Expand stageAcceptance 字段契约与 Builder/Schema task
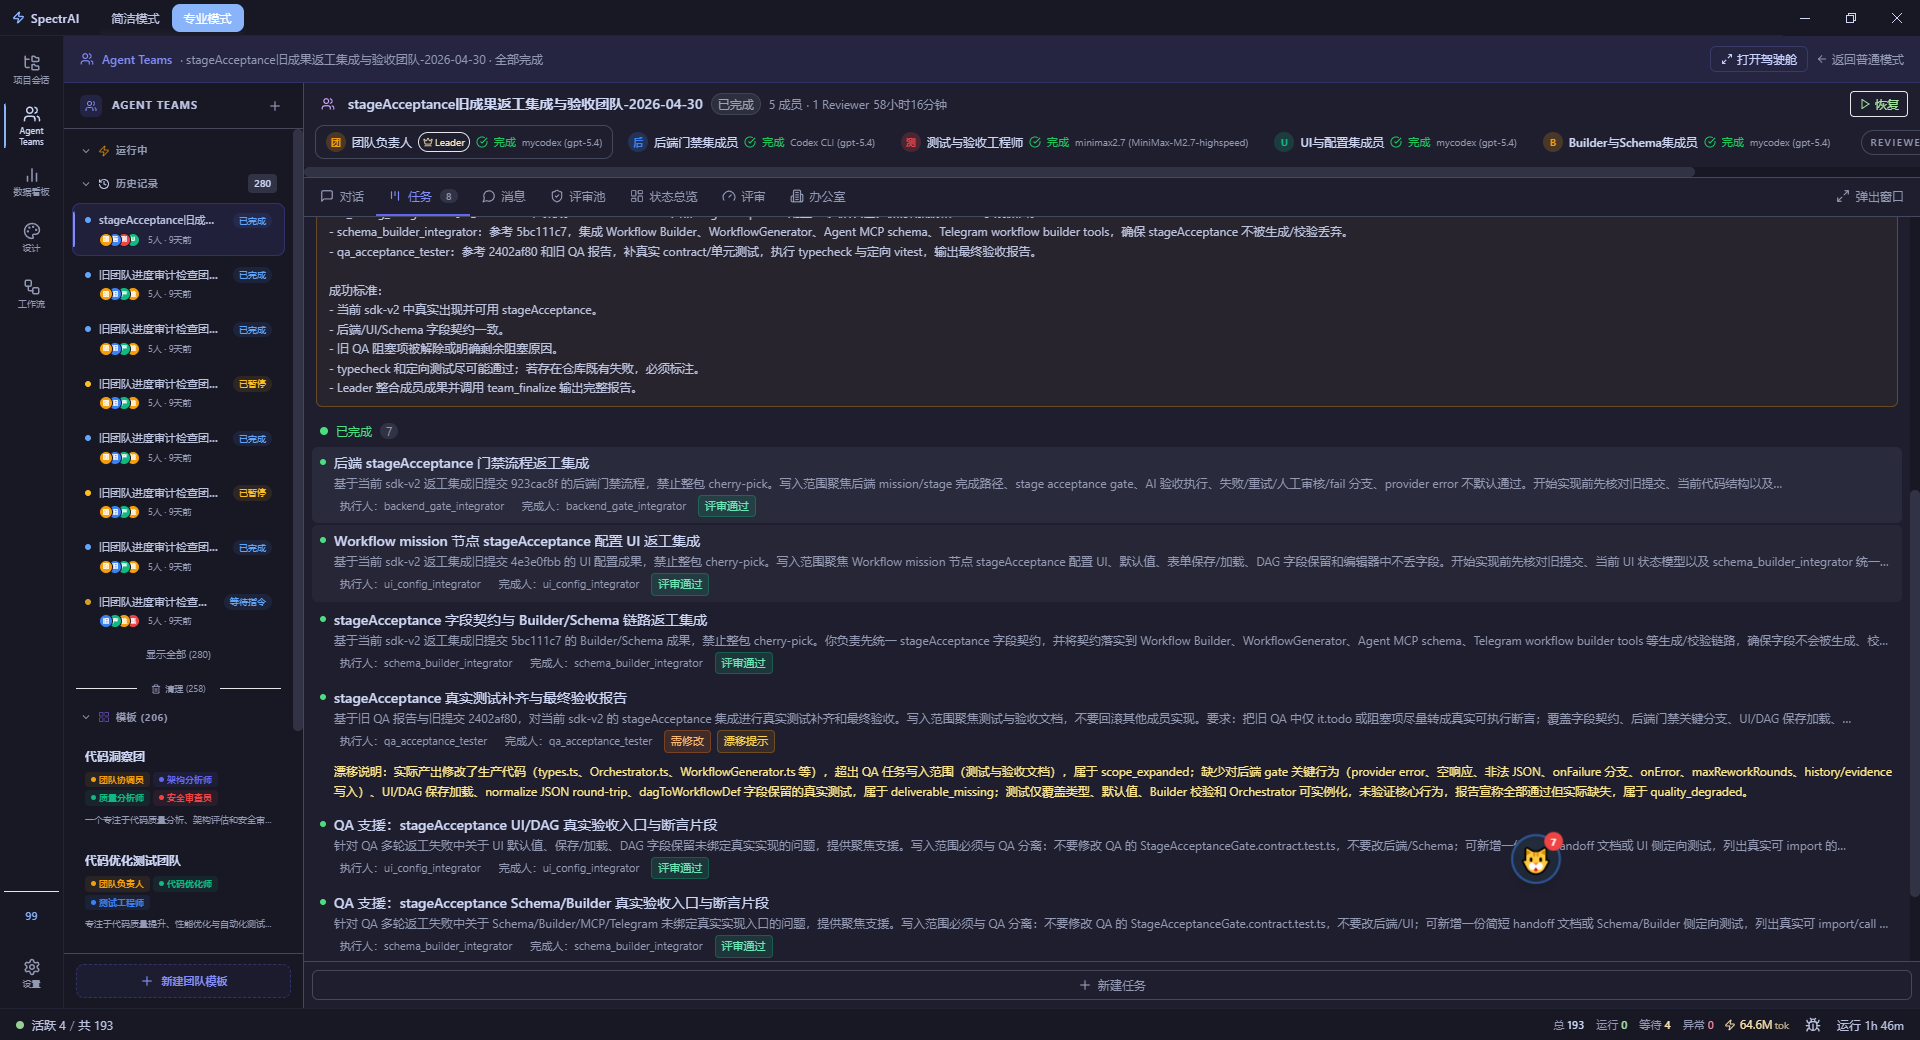Screen dimensions: 1920x1040 (x=1107, y=641)
